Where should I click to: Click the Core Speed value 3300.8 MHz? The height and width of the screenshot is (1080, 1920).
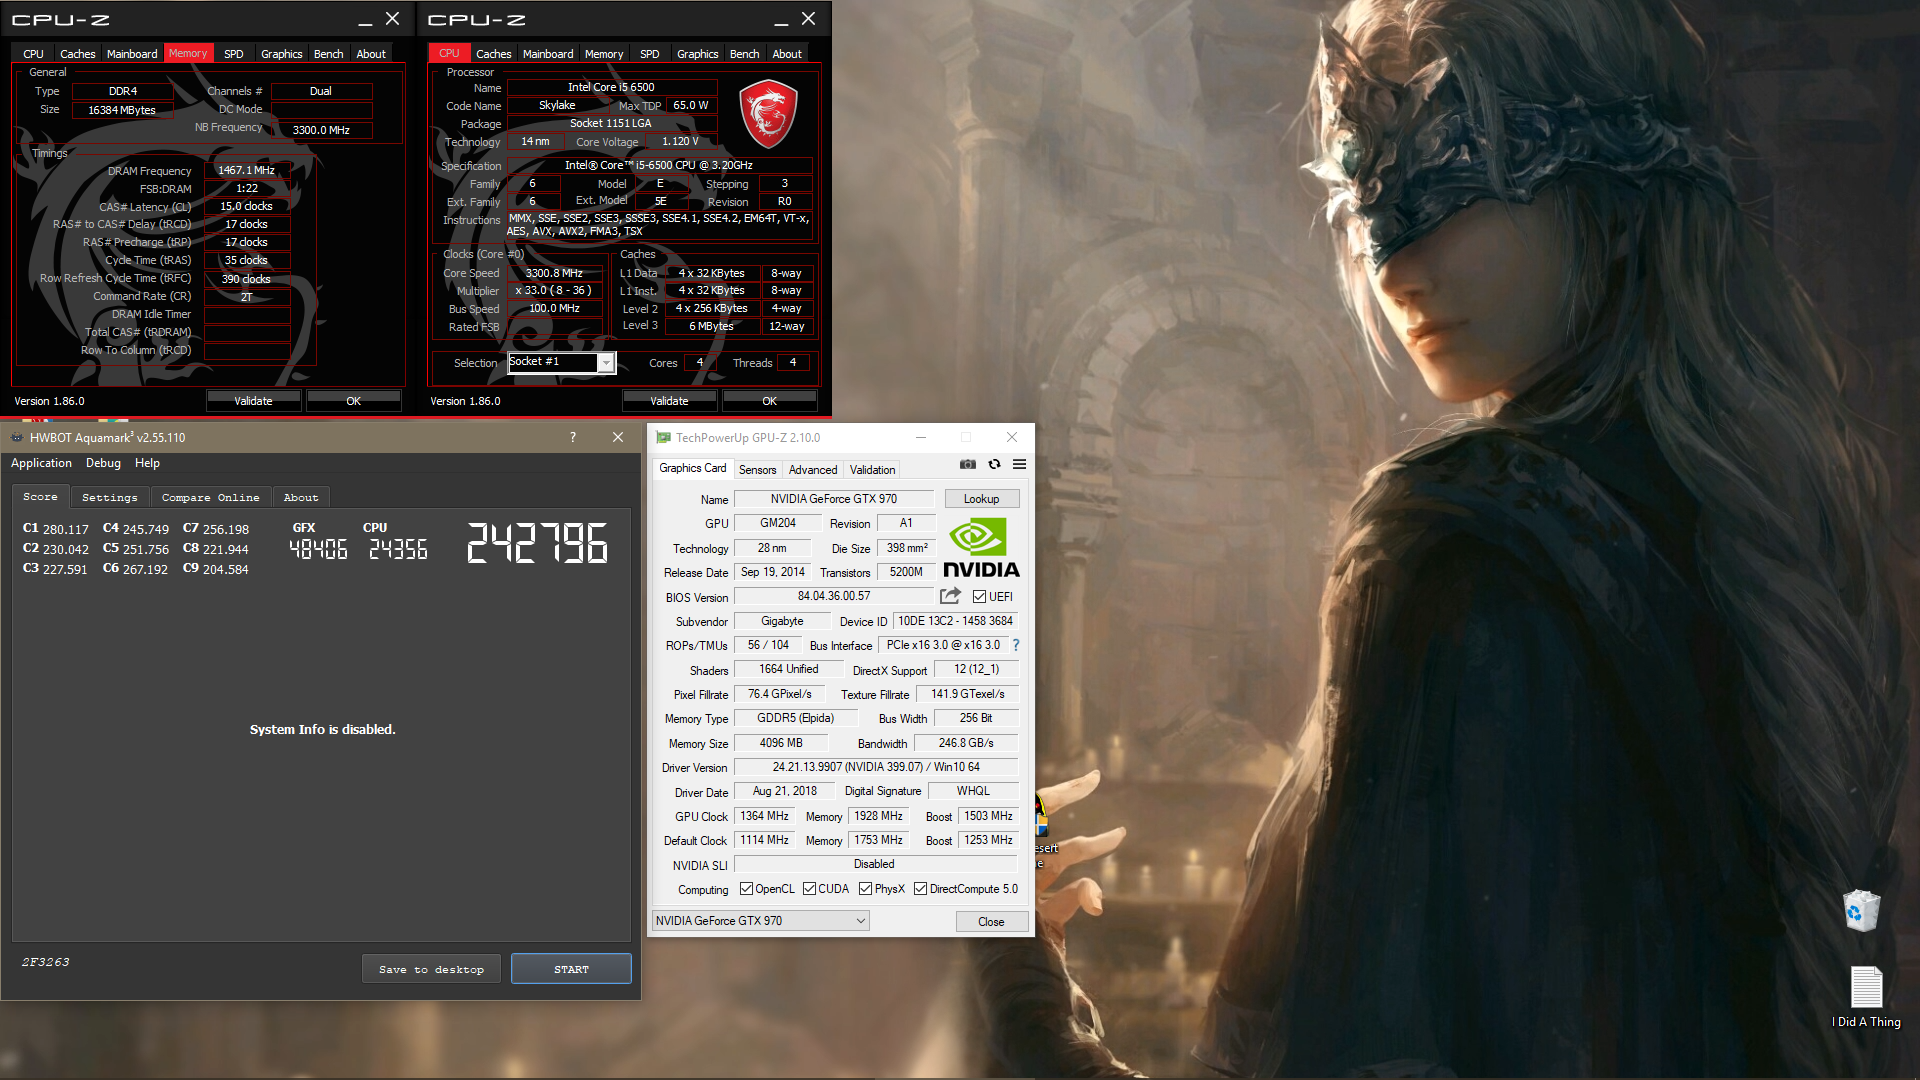[554, 273]
